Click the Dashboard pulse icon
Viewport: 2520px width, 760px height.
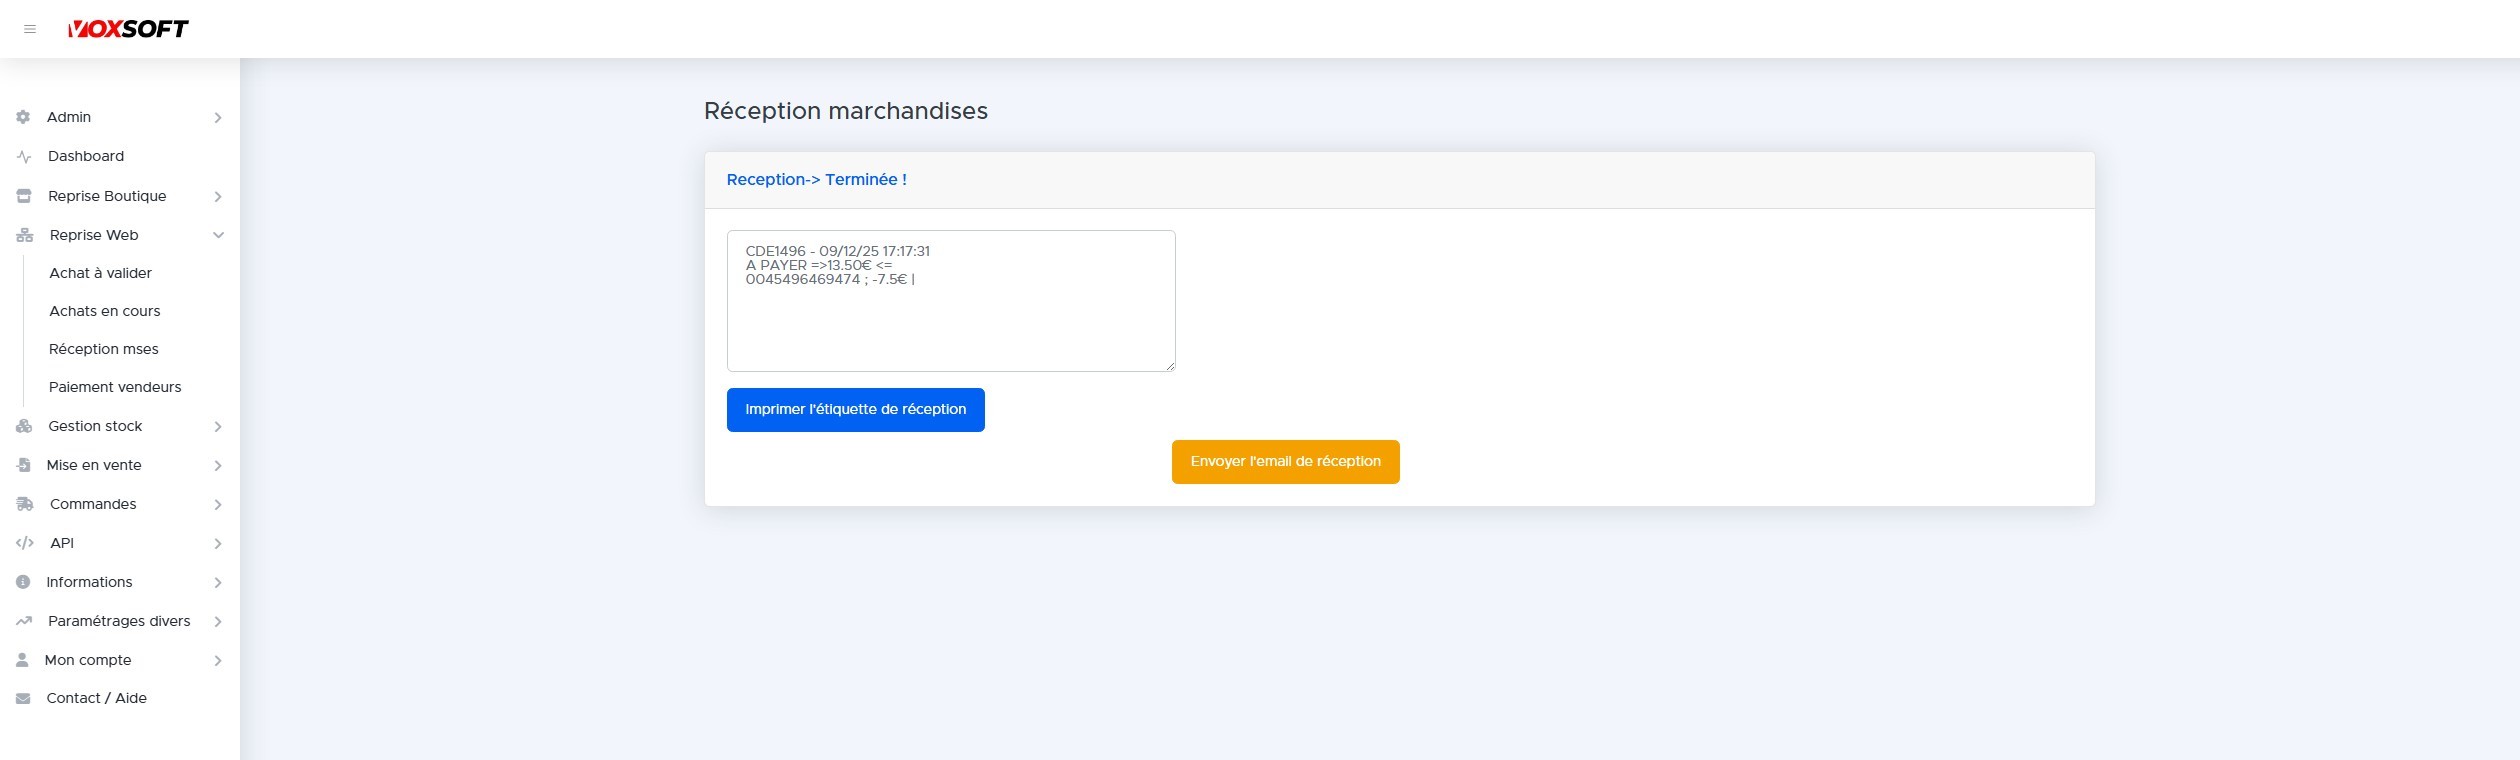24,157
